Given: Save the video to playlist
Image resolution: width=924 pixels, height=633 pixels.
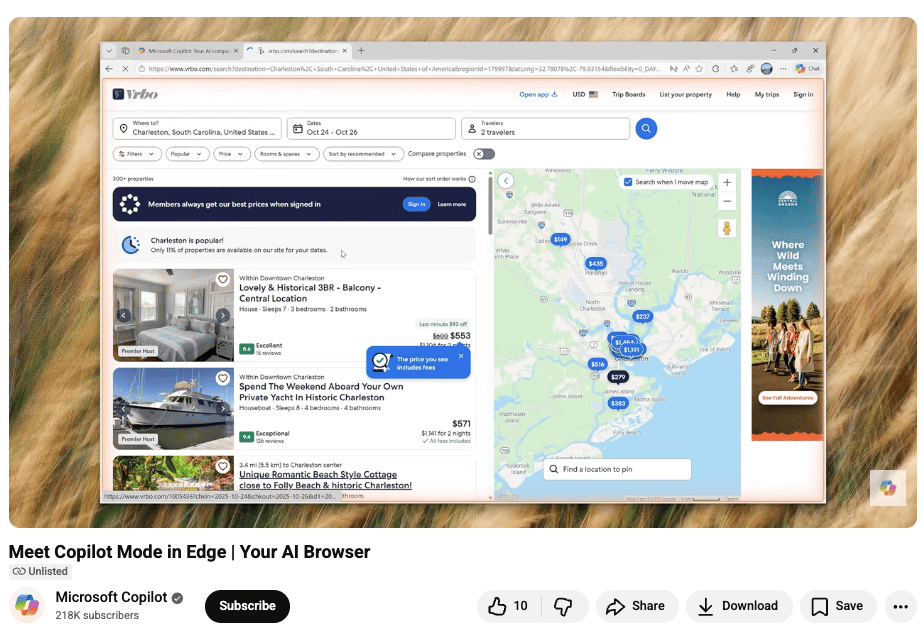Looking at the screenshot, I should pyautogui.click(x=838, y=606).
